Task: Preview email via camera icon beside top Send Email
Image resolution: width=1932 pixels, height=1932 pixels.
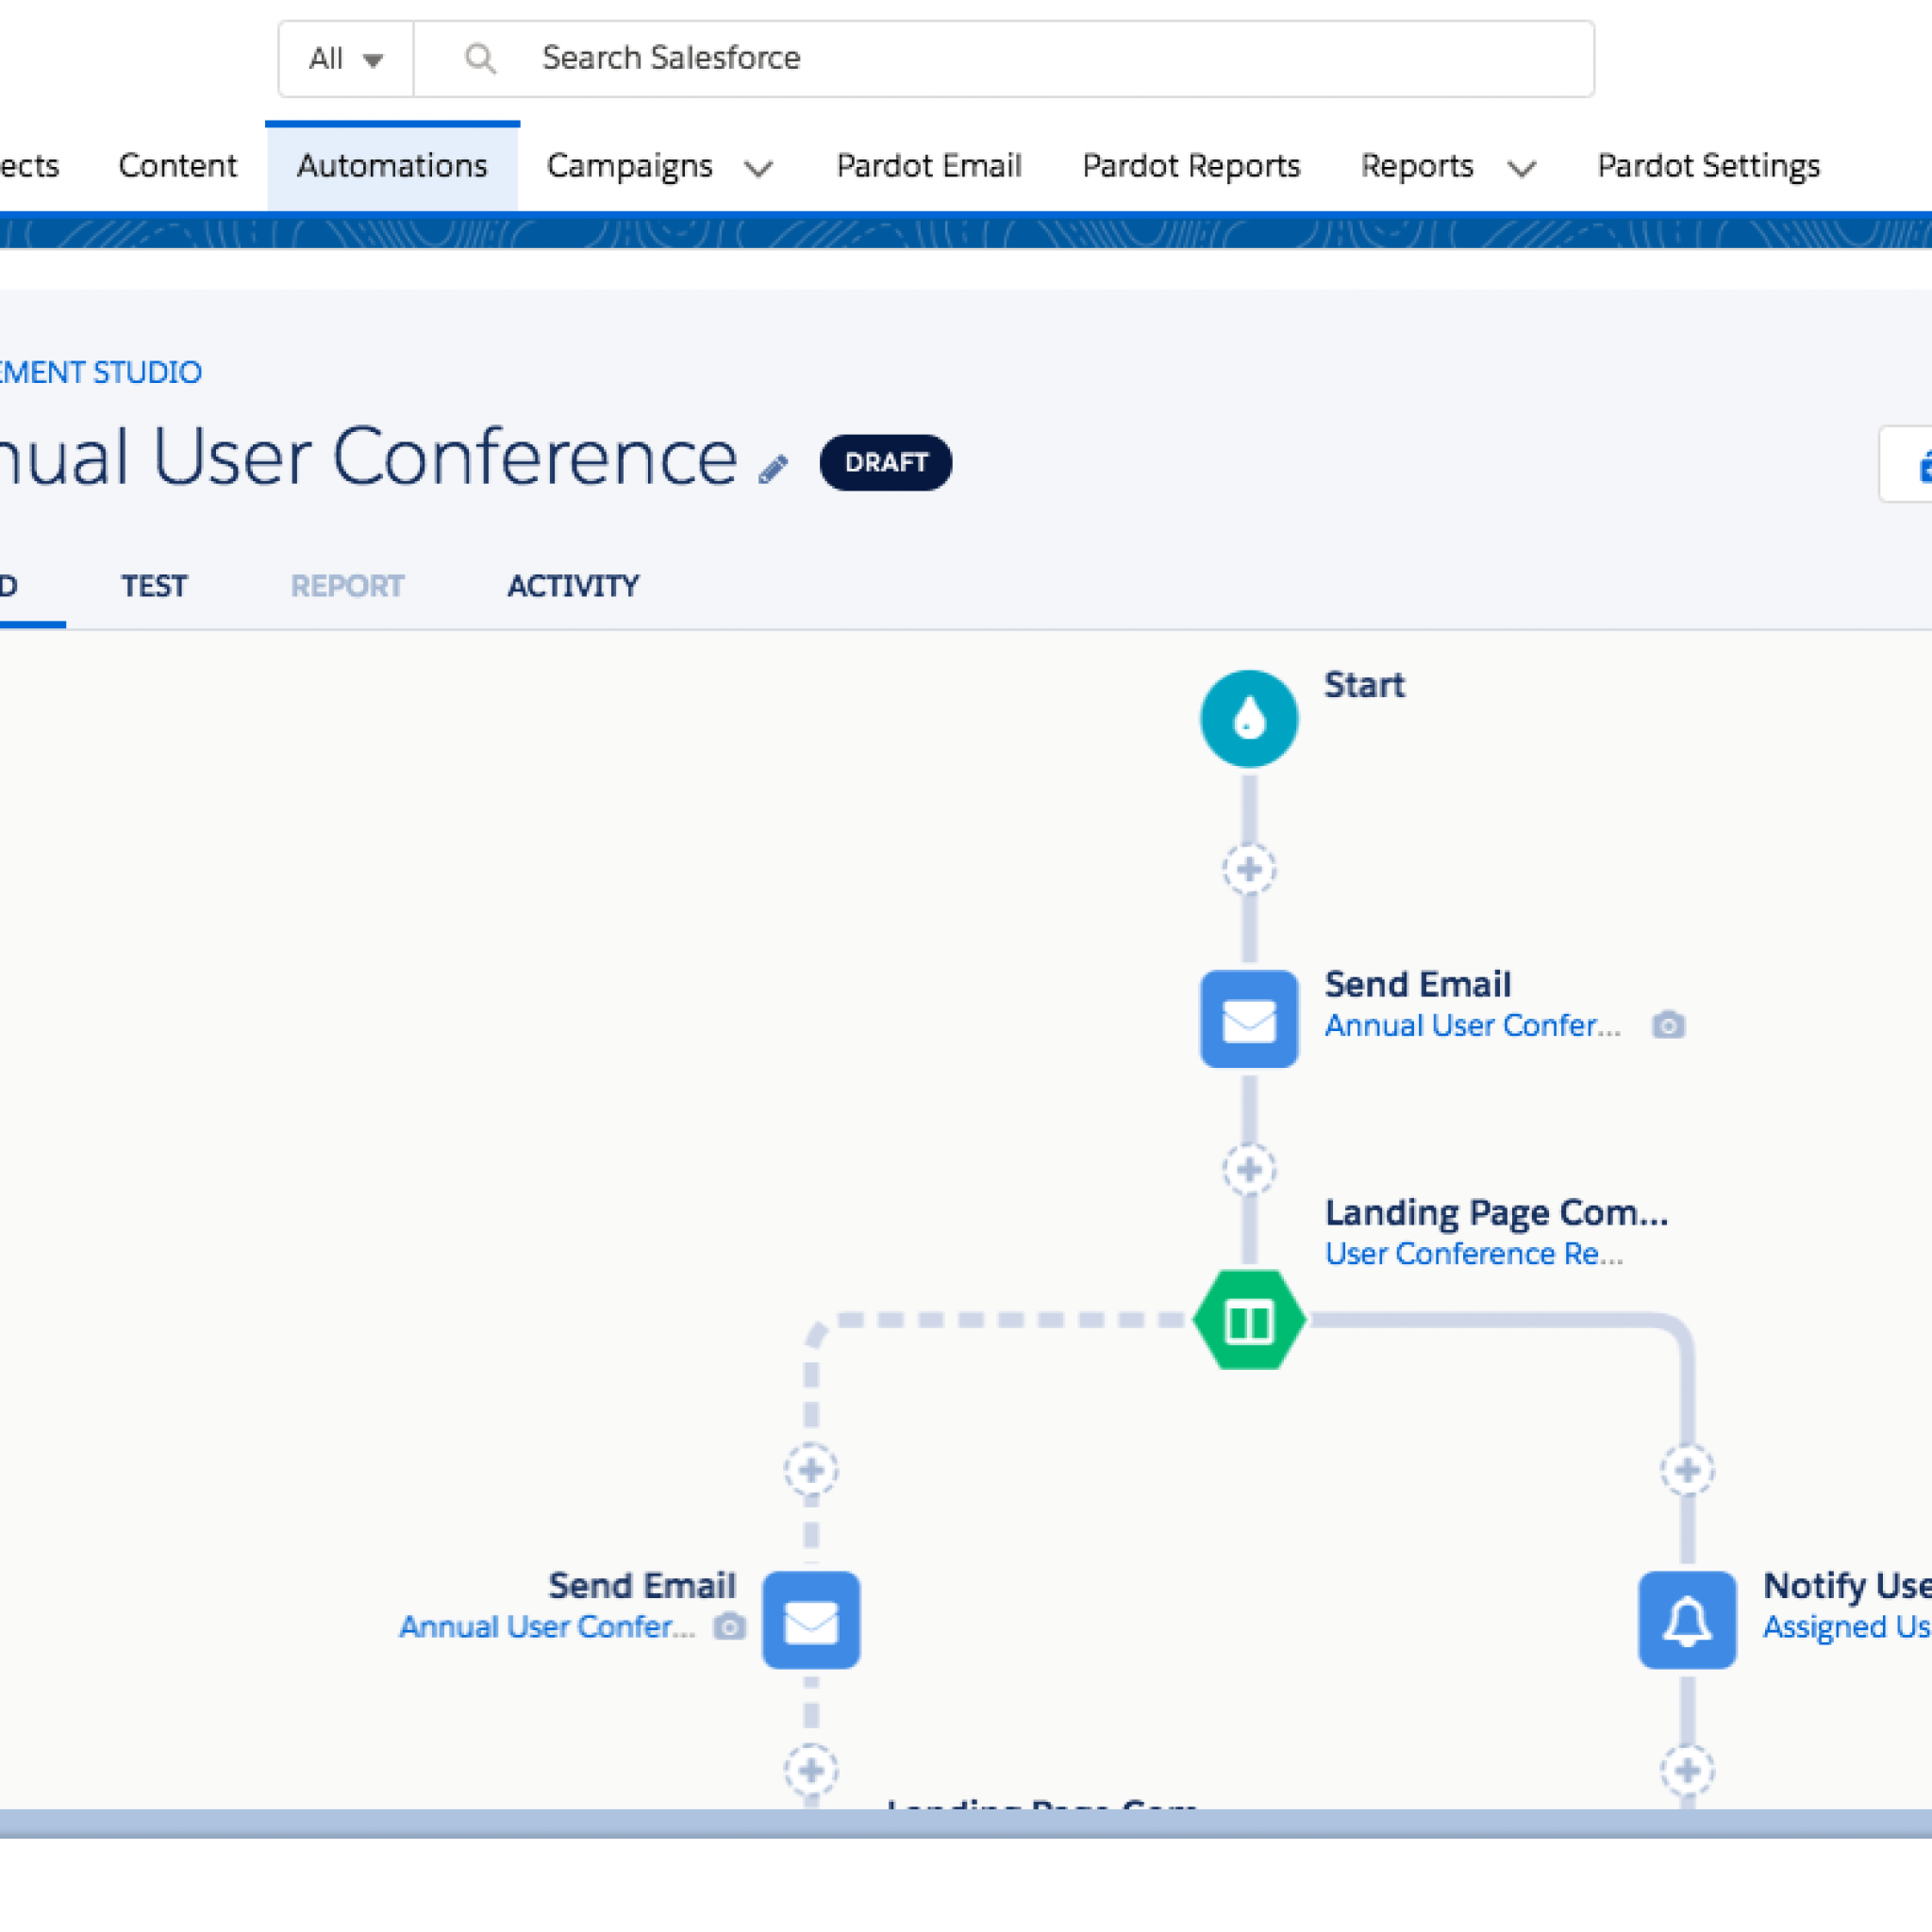Action: pos(1668,1025)
